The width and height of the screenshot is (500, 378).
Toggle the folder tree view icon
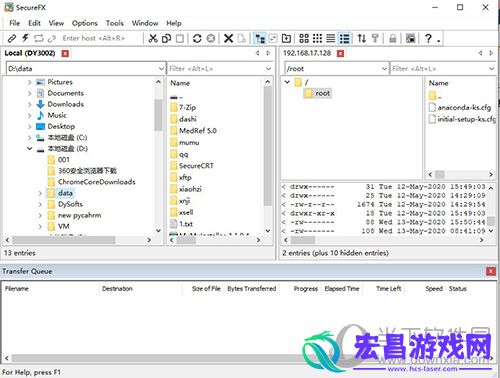pyautogui.click(x=260, y=38)
